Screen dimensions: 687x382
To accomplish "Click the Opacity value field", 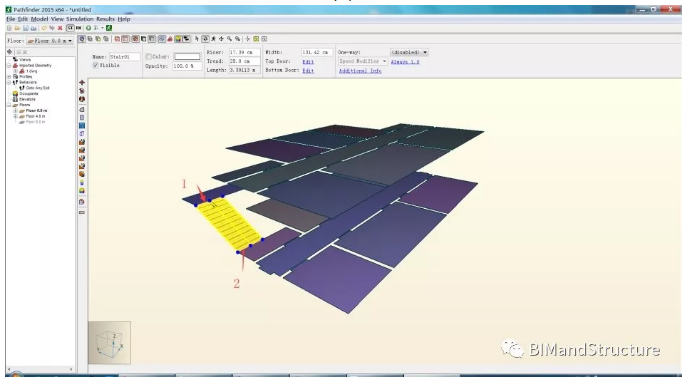I will pos(187,66).
